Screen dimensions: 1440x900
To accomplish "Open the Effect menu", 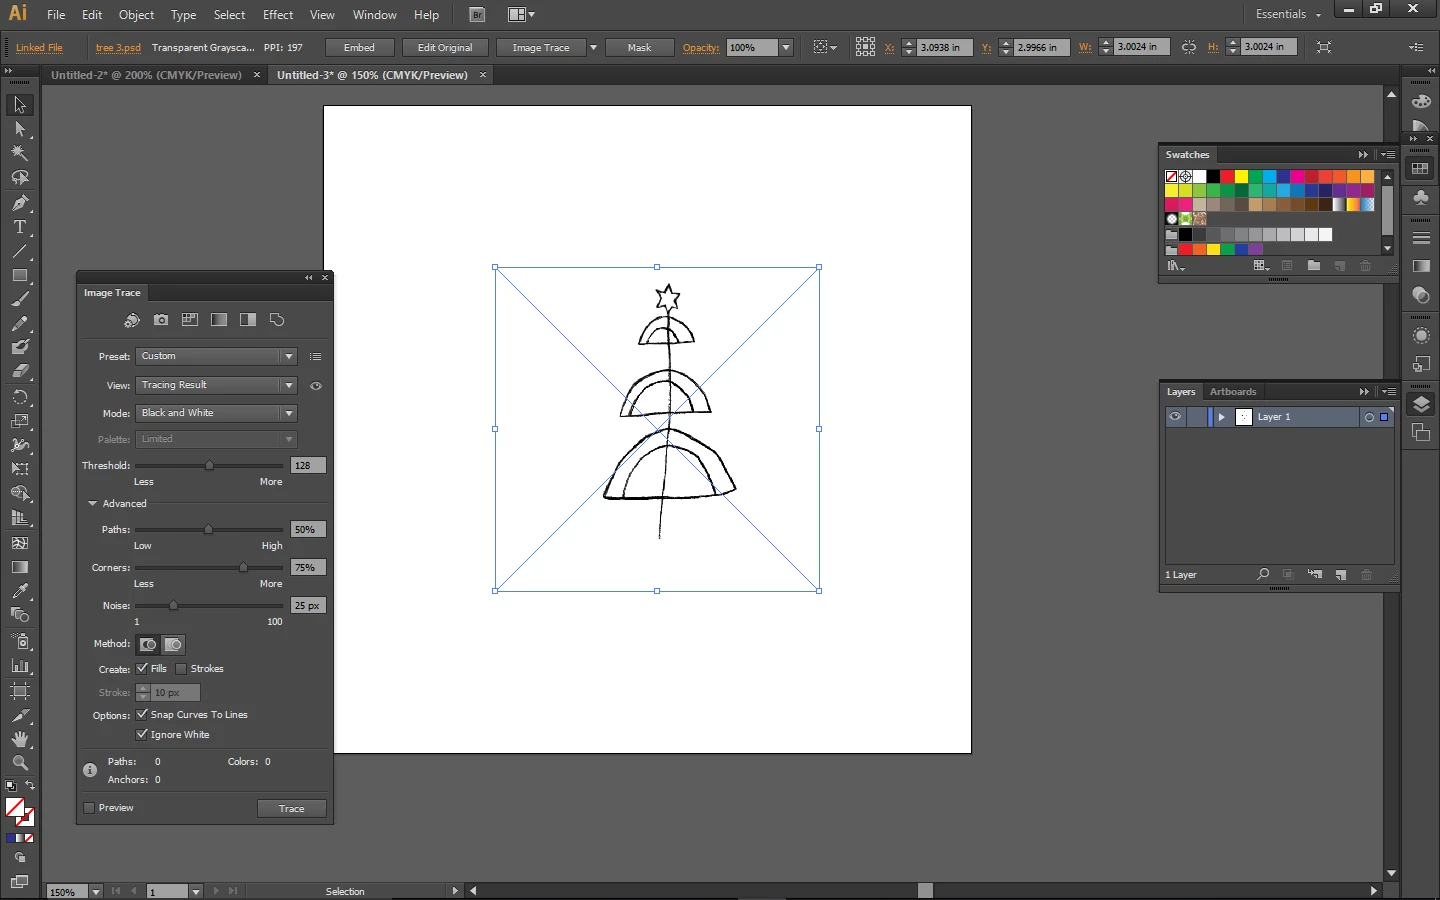I will [278, 15].
